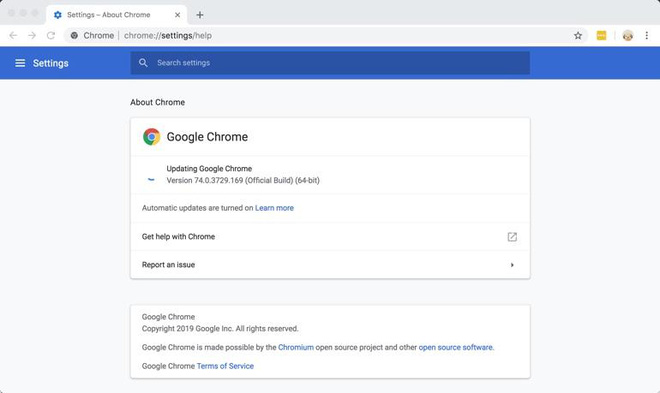Click the Google Chrome logo icon
This screenshot has width=660, height=393.
pyautogui.click(x=152, y=137)
